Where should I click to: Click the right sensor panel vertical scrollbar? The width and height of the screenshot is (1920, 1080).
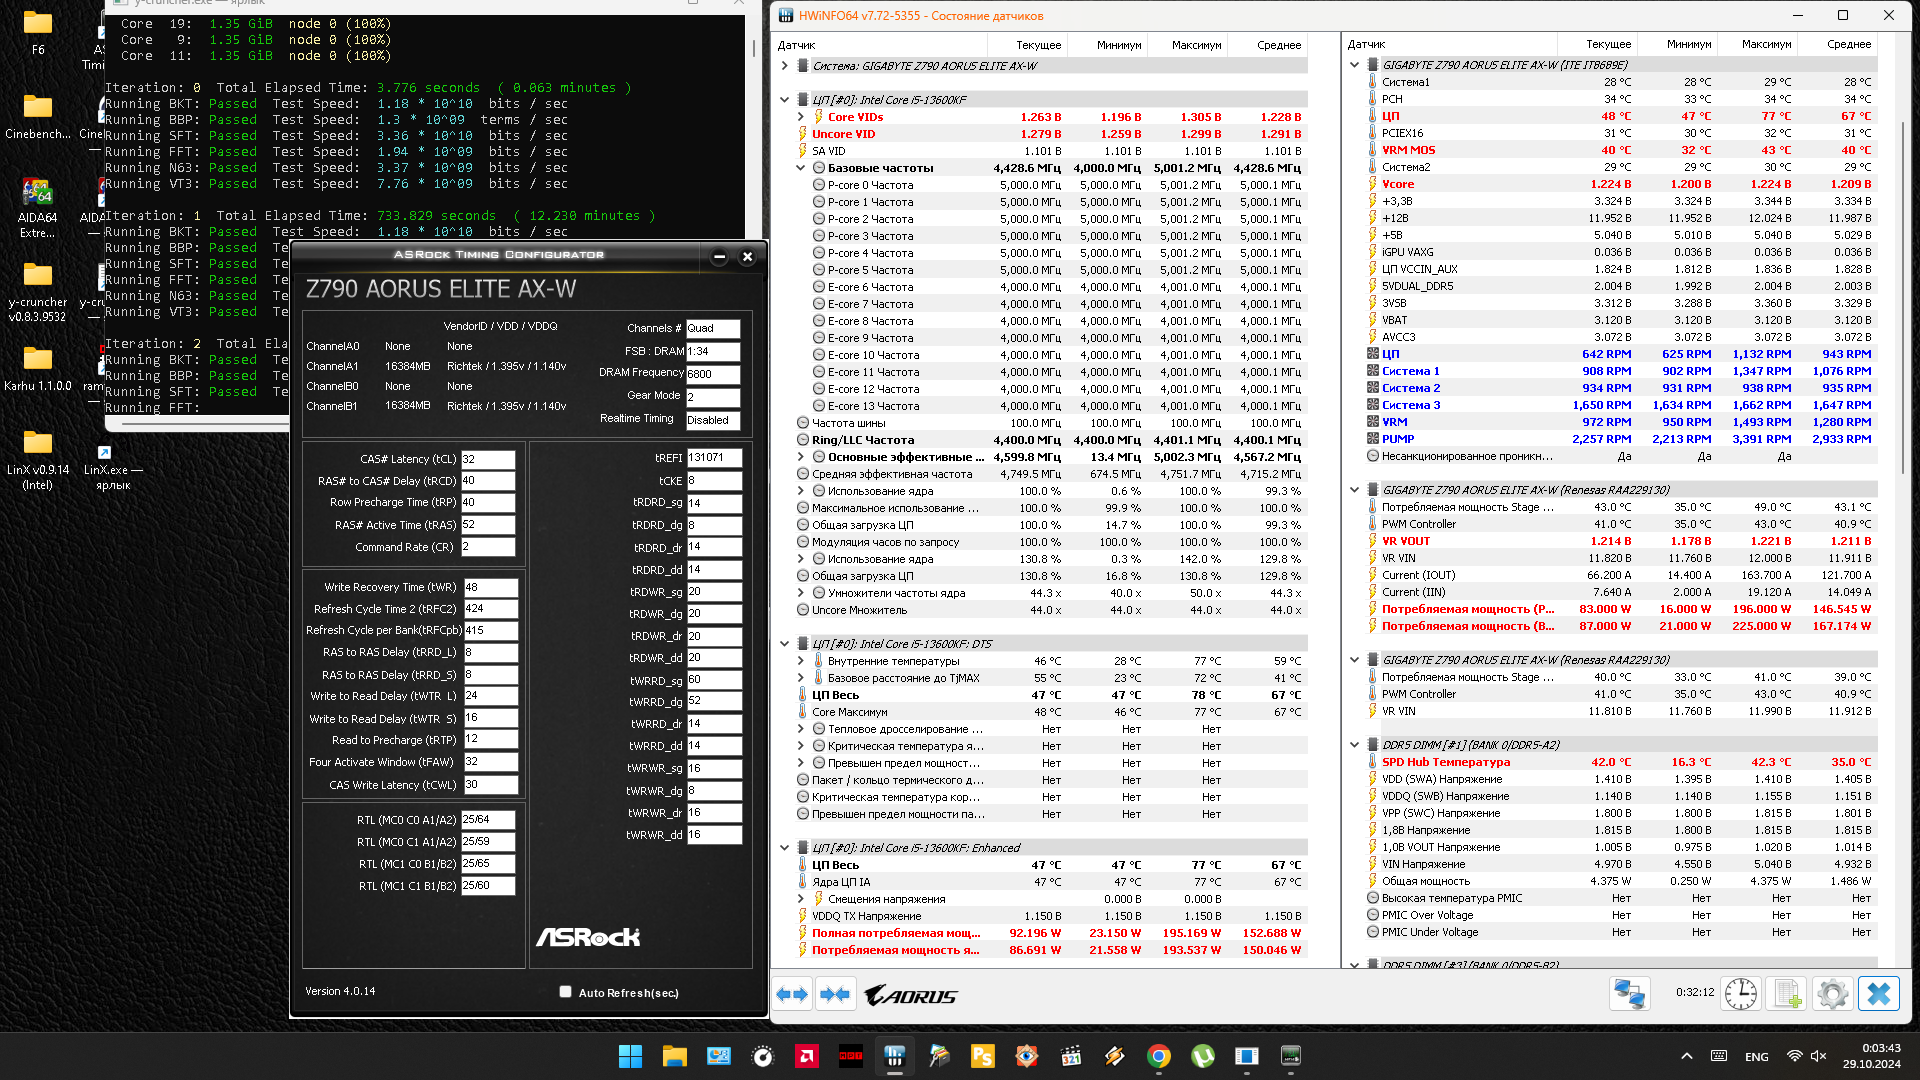1902,300
